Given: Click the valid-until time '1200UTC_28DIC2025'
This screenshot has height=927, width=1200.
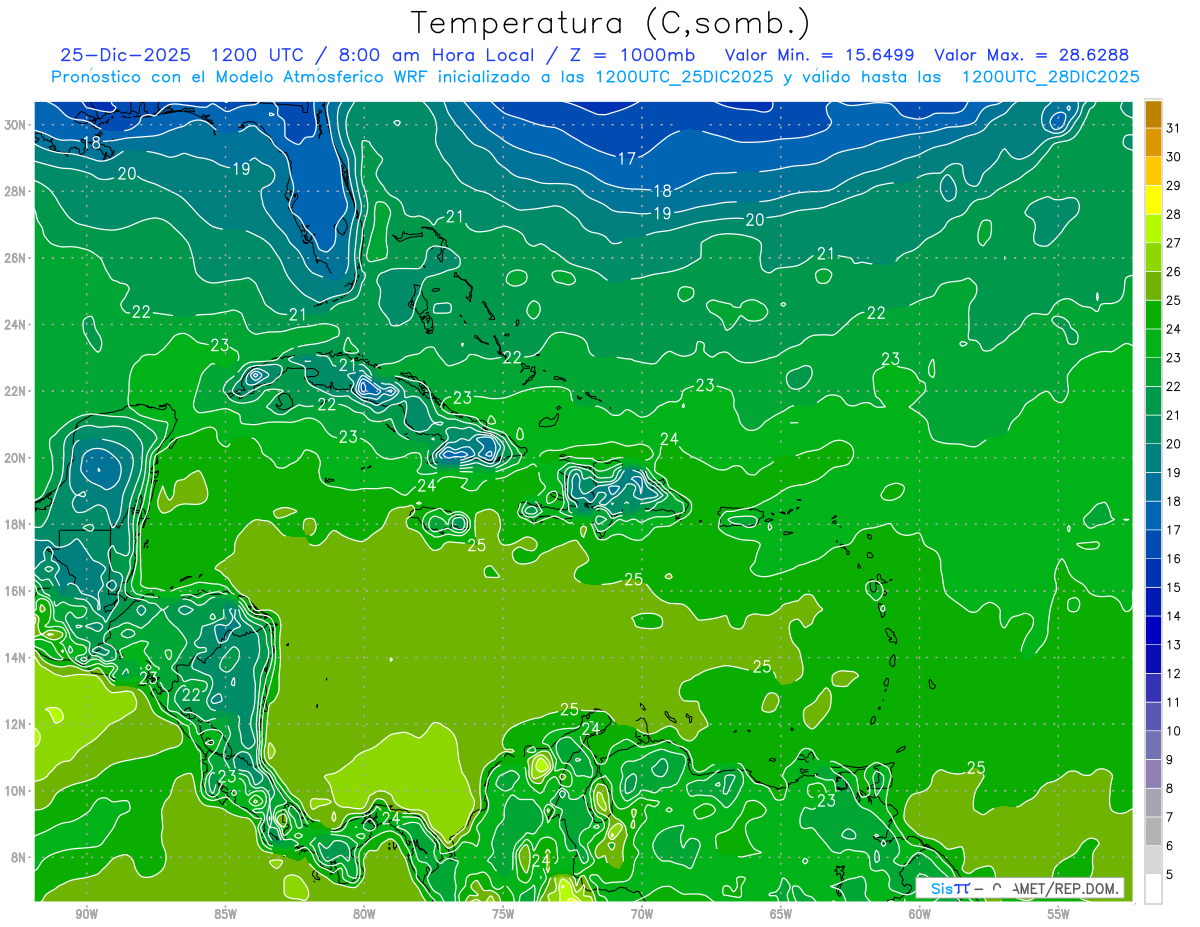Looking at the screenshot, I should point(1051,77).
